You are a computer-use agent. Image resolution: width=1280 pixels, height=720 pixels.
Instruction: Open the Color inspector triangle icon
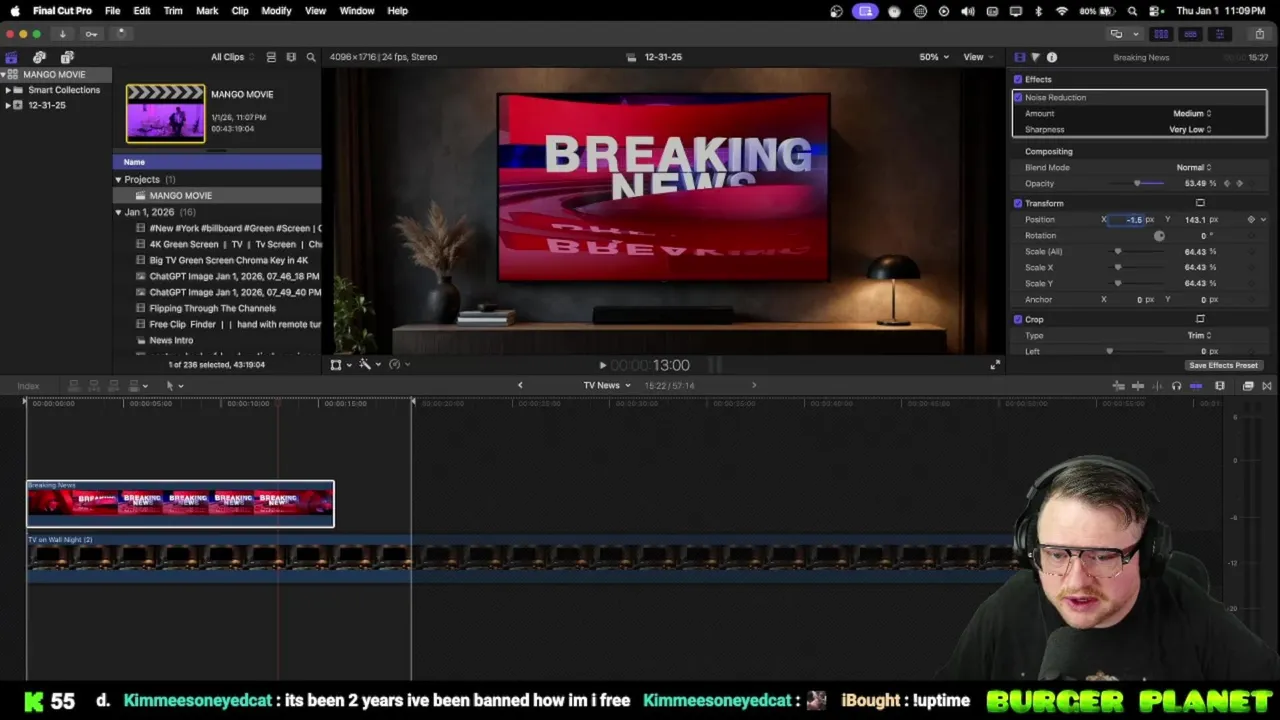[x=1035, y=57]
